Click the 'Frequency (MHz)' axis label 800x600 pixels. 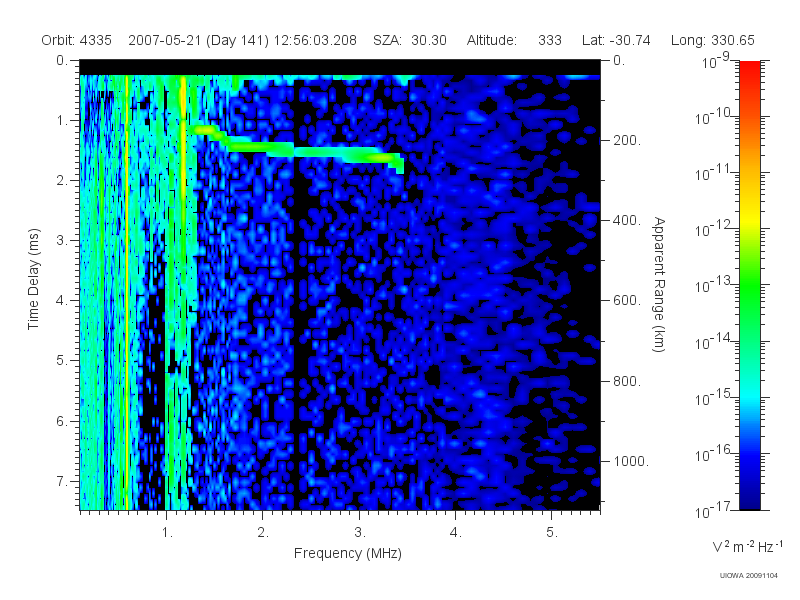point(348,553)
